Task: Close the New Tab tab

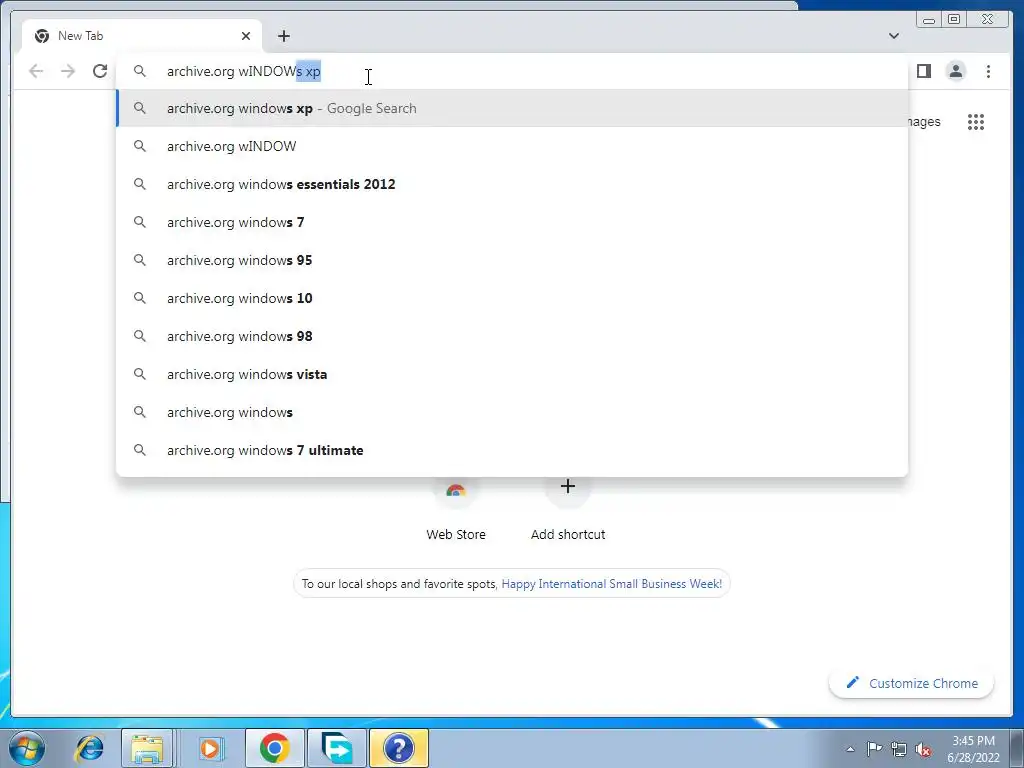Action: pos(246,36)
